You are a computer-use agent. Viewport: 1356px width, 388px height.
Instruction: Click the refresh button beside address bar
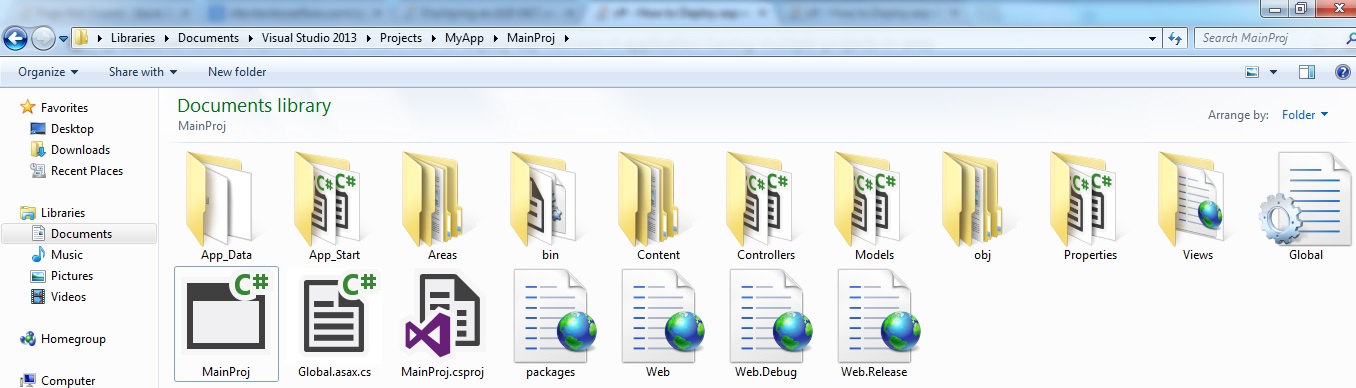pyautogui.click(x=1176, y=38)
